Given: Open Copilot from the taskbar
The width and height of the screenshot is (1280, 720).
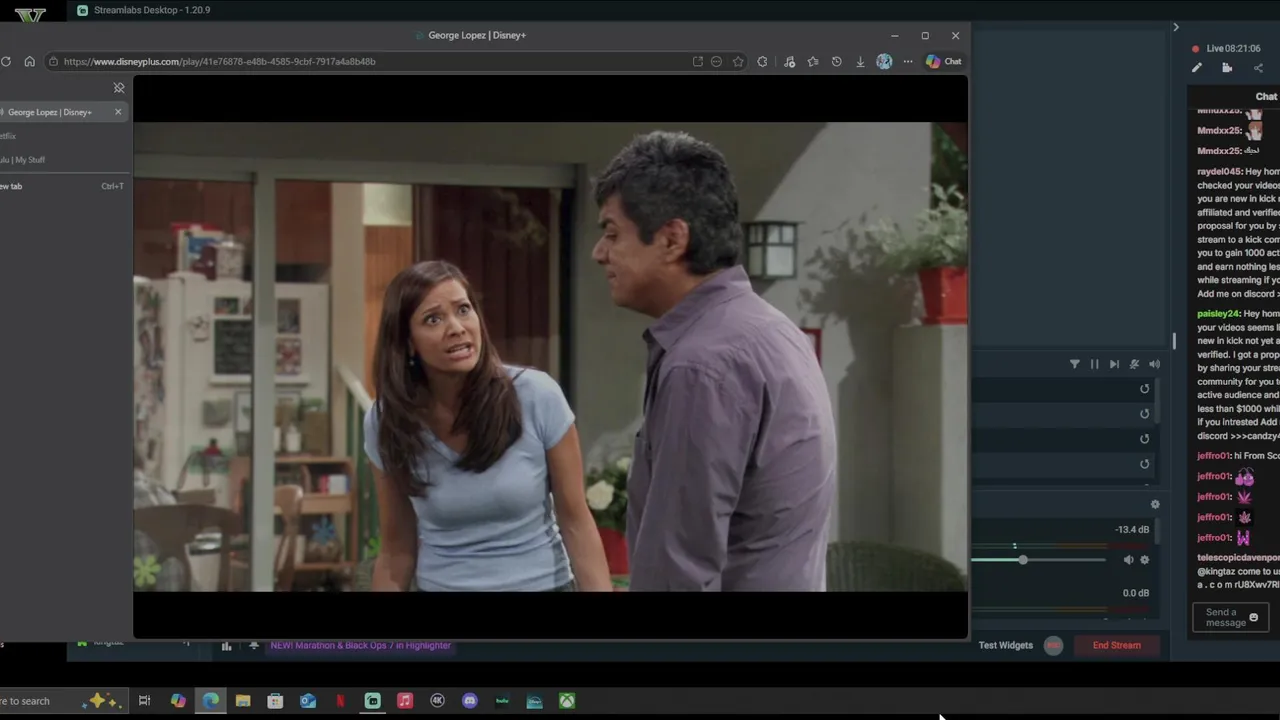Looking at the screenshot, I should click(x=178, y=701).
